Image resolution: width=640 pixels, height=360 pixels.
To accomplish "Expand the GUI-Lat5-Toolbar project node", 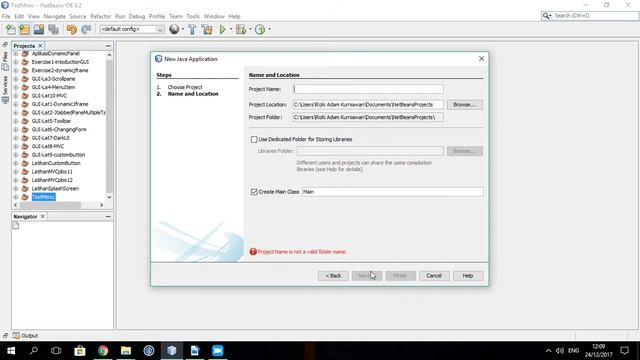I will coord(16,121).
